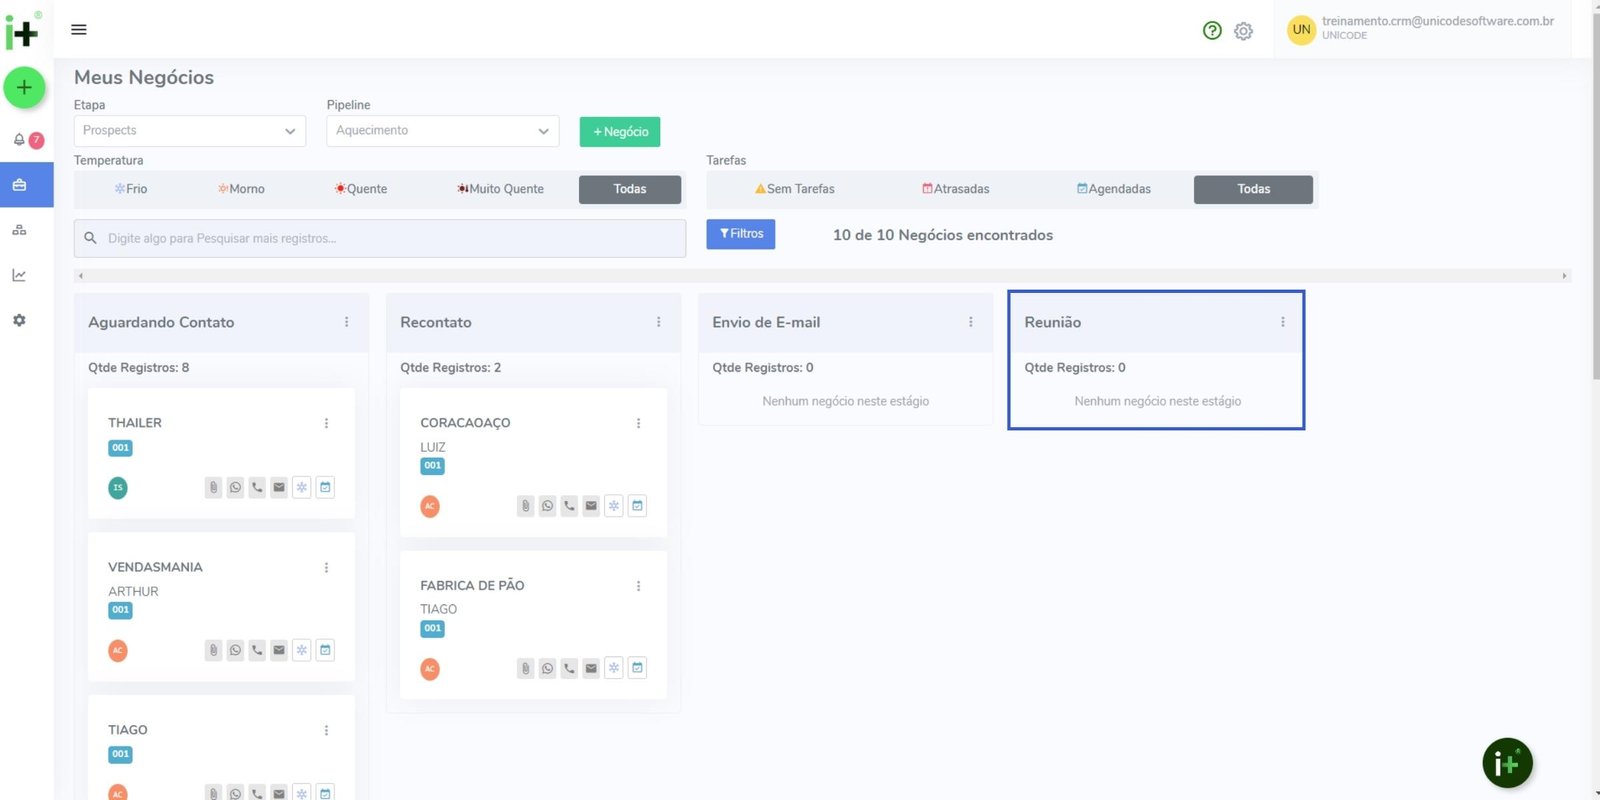The width and height of the screenshot is (1600, 800).
Task: Click the calendar task icon on THAILER card
Action: 325,488
